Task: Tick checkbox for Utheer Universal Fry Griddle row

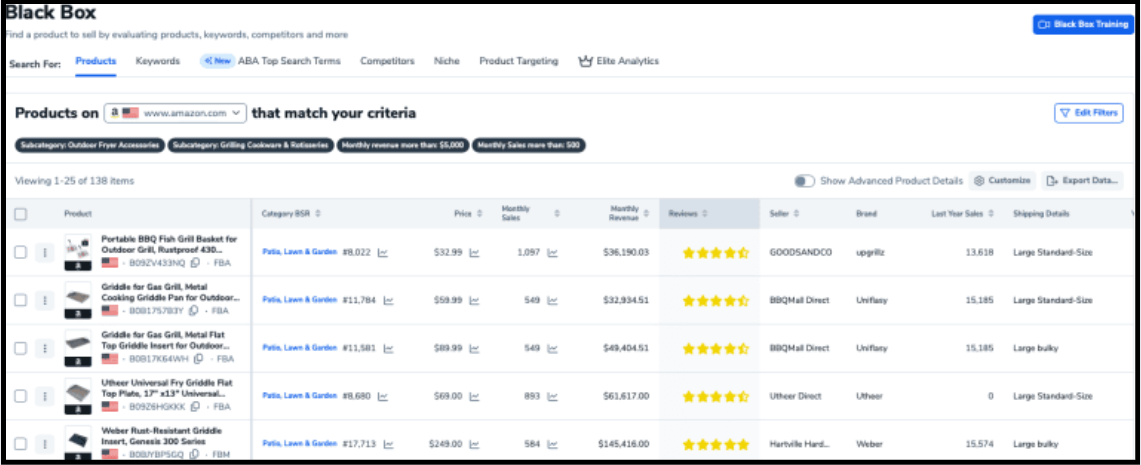Action: (x=21, y=396)
